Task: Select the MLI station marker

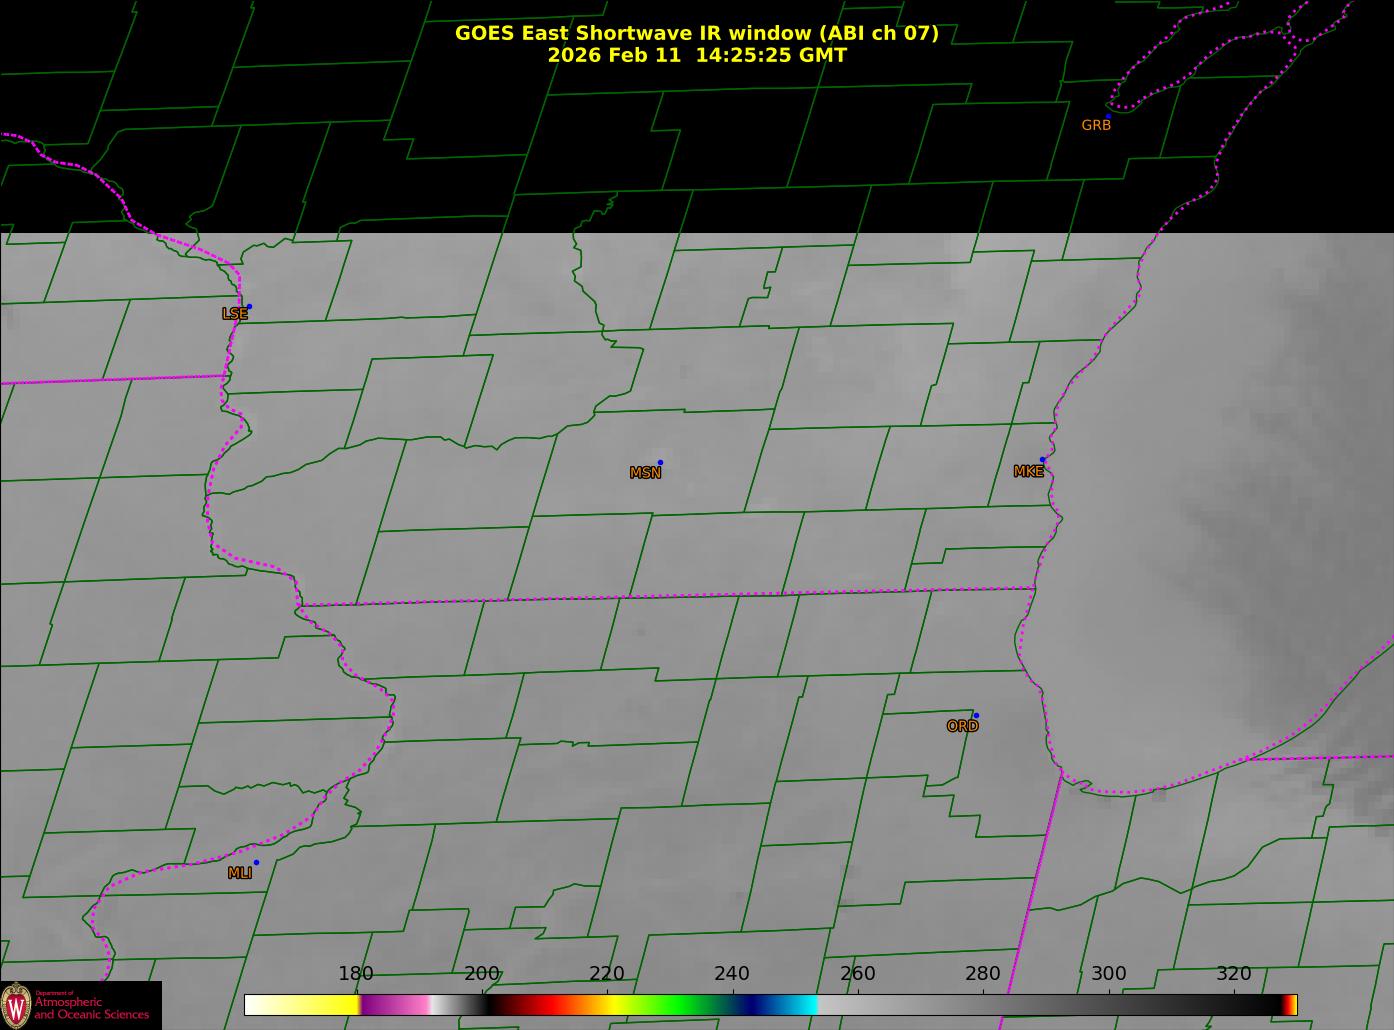Action: (256, 862)
